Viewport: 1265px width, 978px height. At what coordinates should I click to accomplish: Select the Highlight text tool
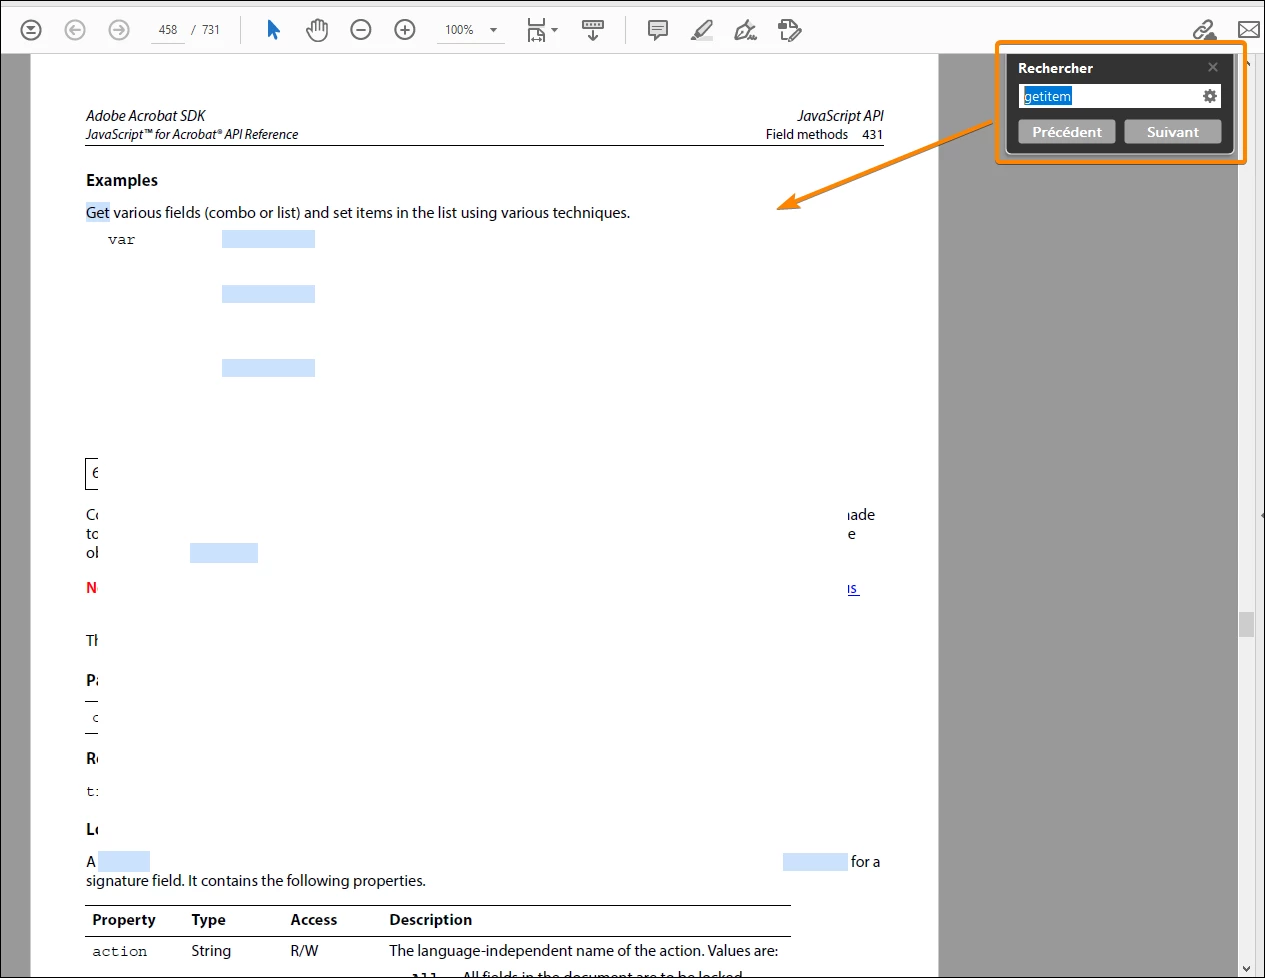tap(702, 30)
